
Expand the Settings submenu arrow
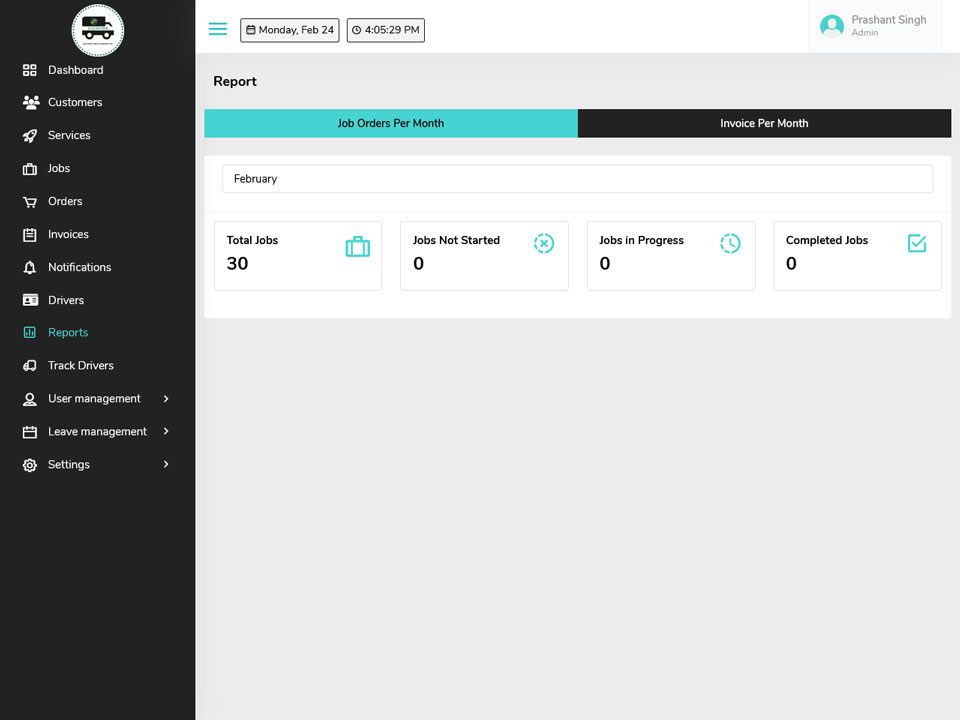166,465
